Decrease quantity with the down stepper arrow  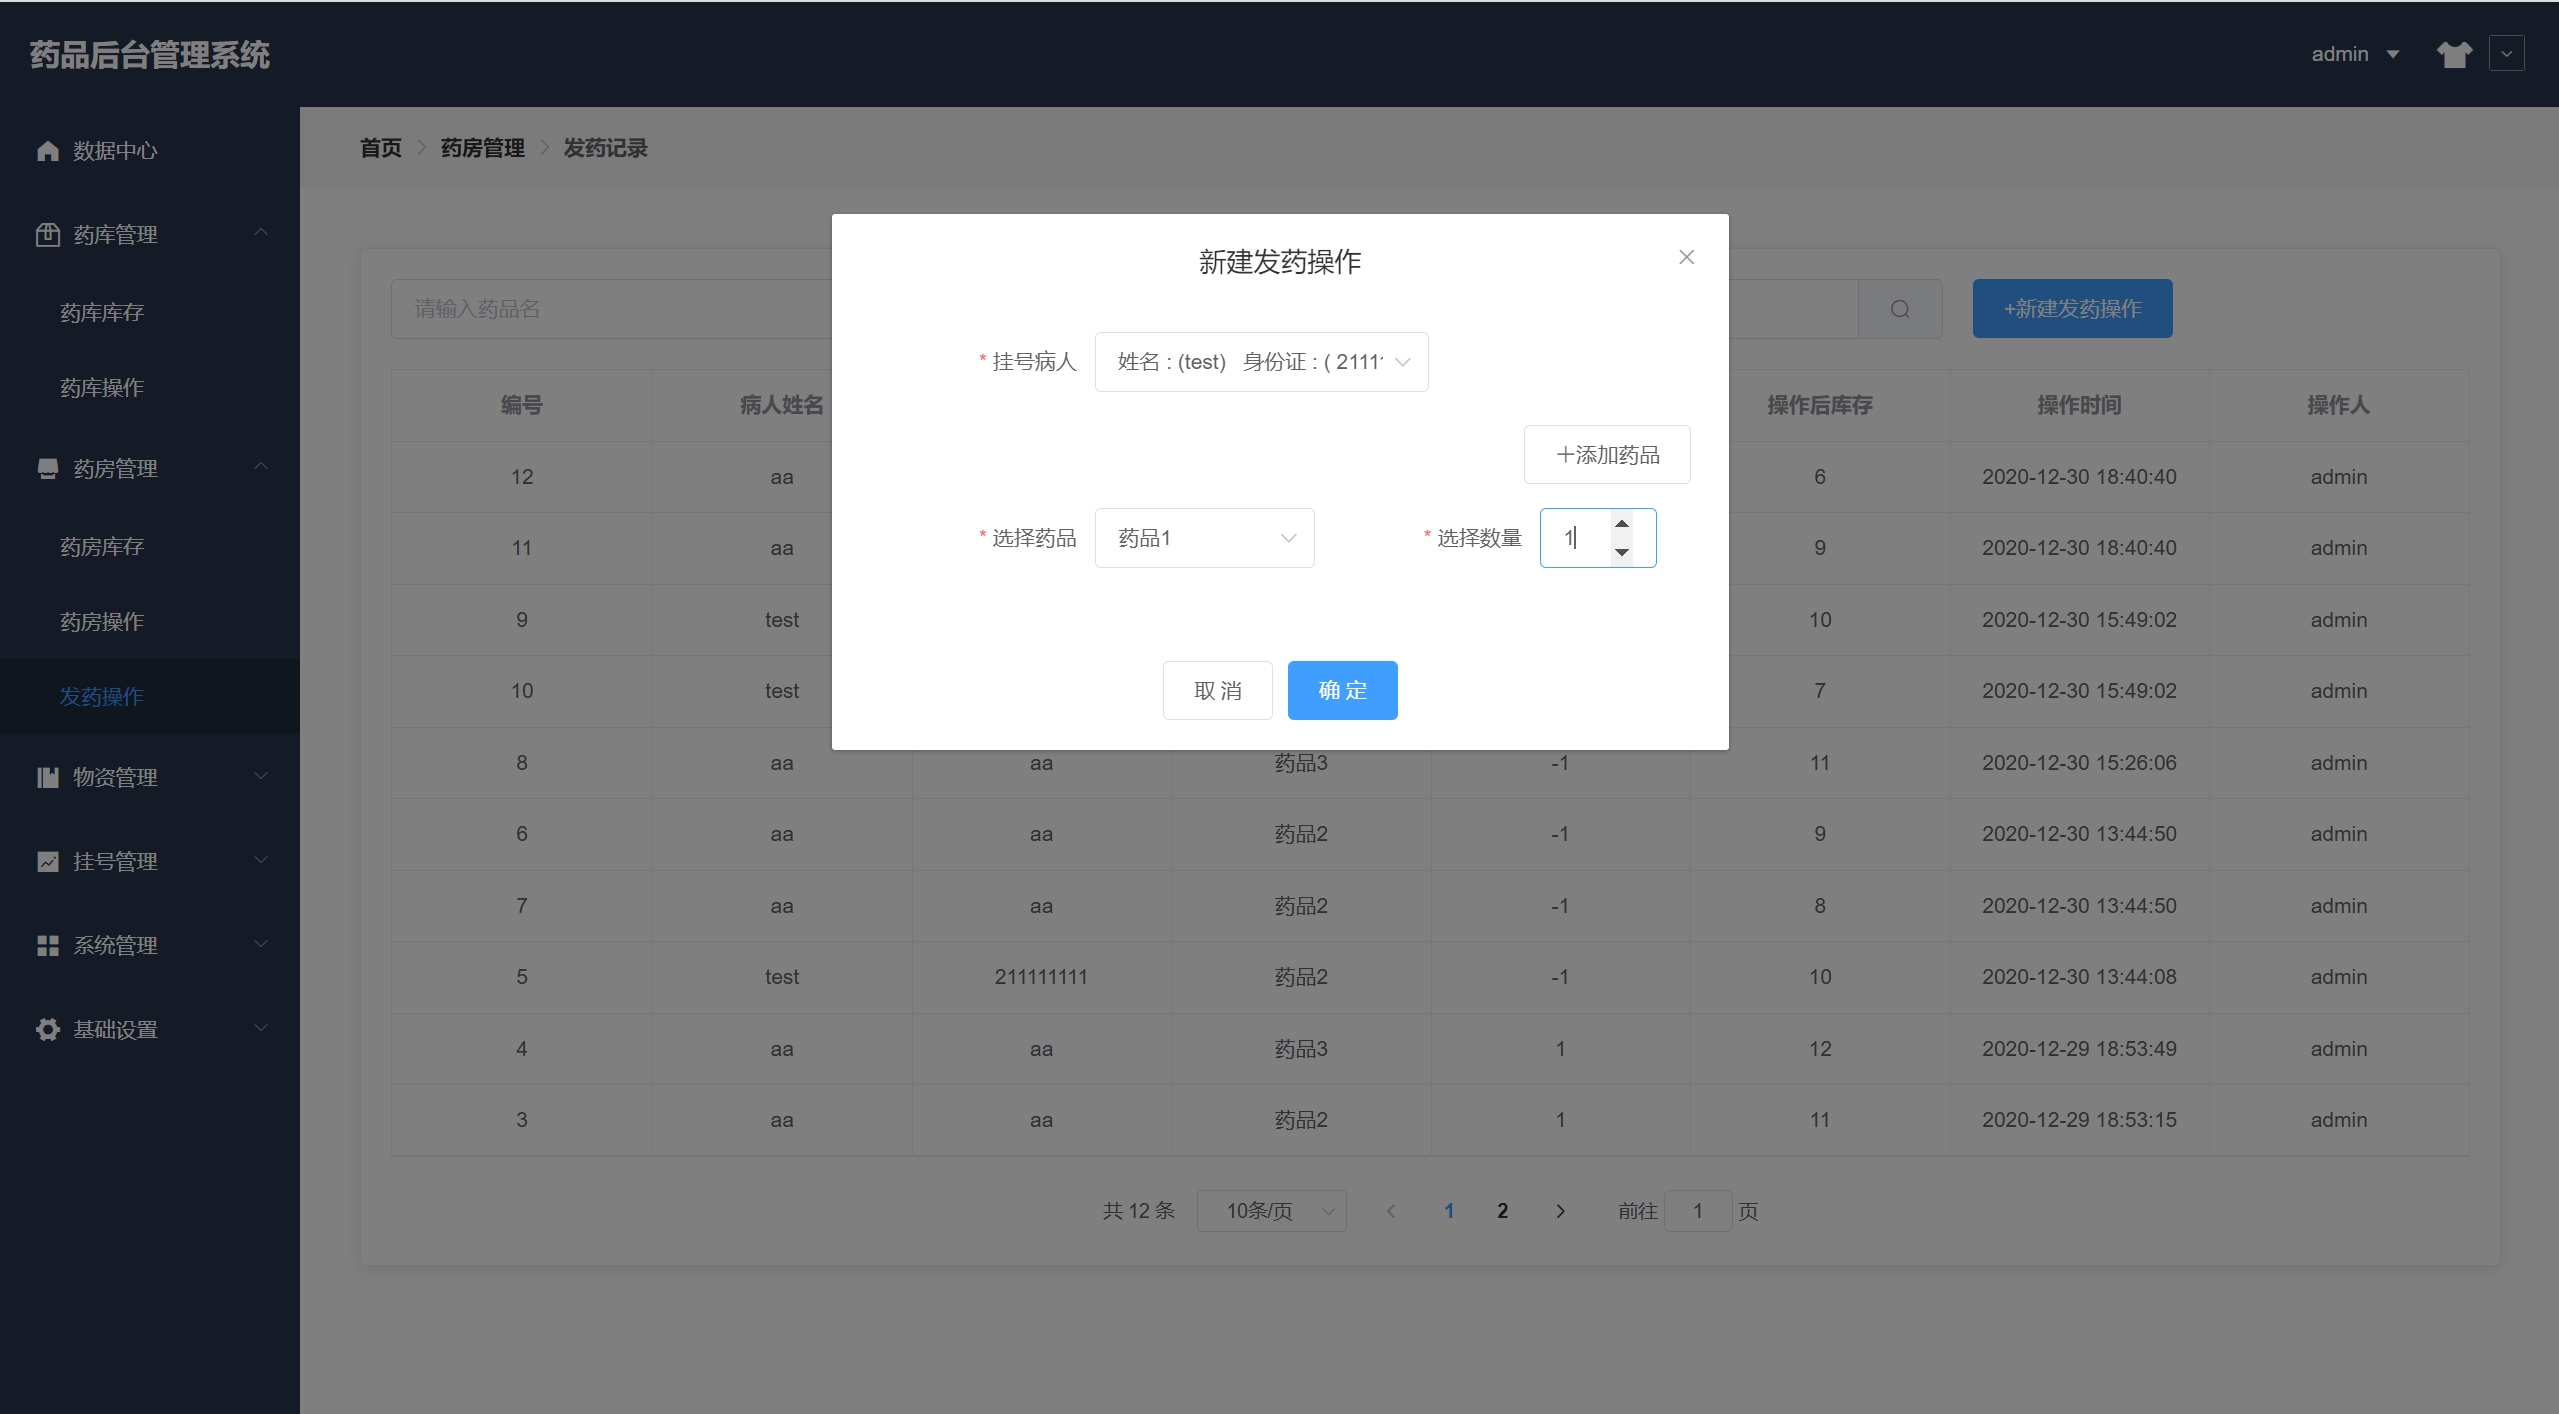pos(1622,552)
